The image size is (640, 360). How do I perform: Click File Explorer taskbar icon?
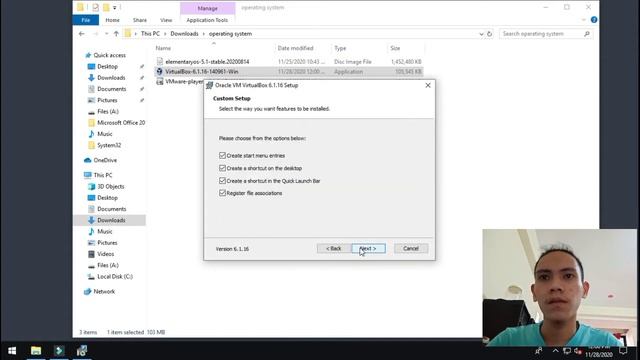point(36,351)
